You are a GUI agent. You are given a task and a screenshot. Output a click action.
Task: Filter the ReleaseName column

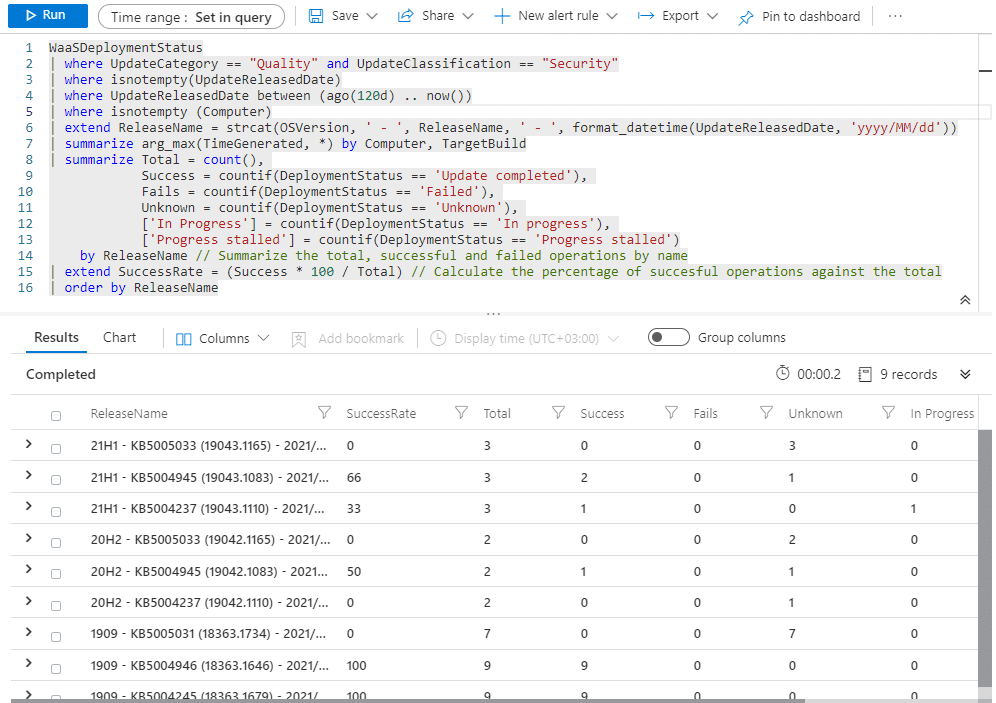(324, 413)
